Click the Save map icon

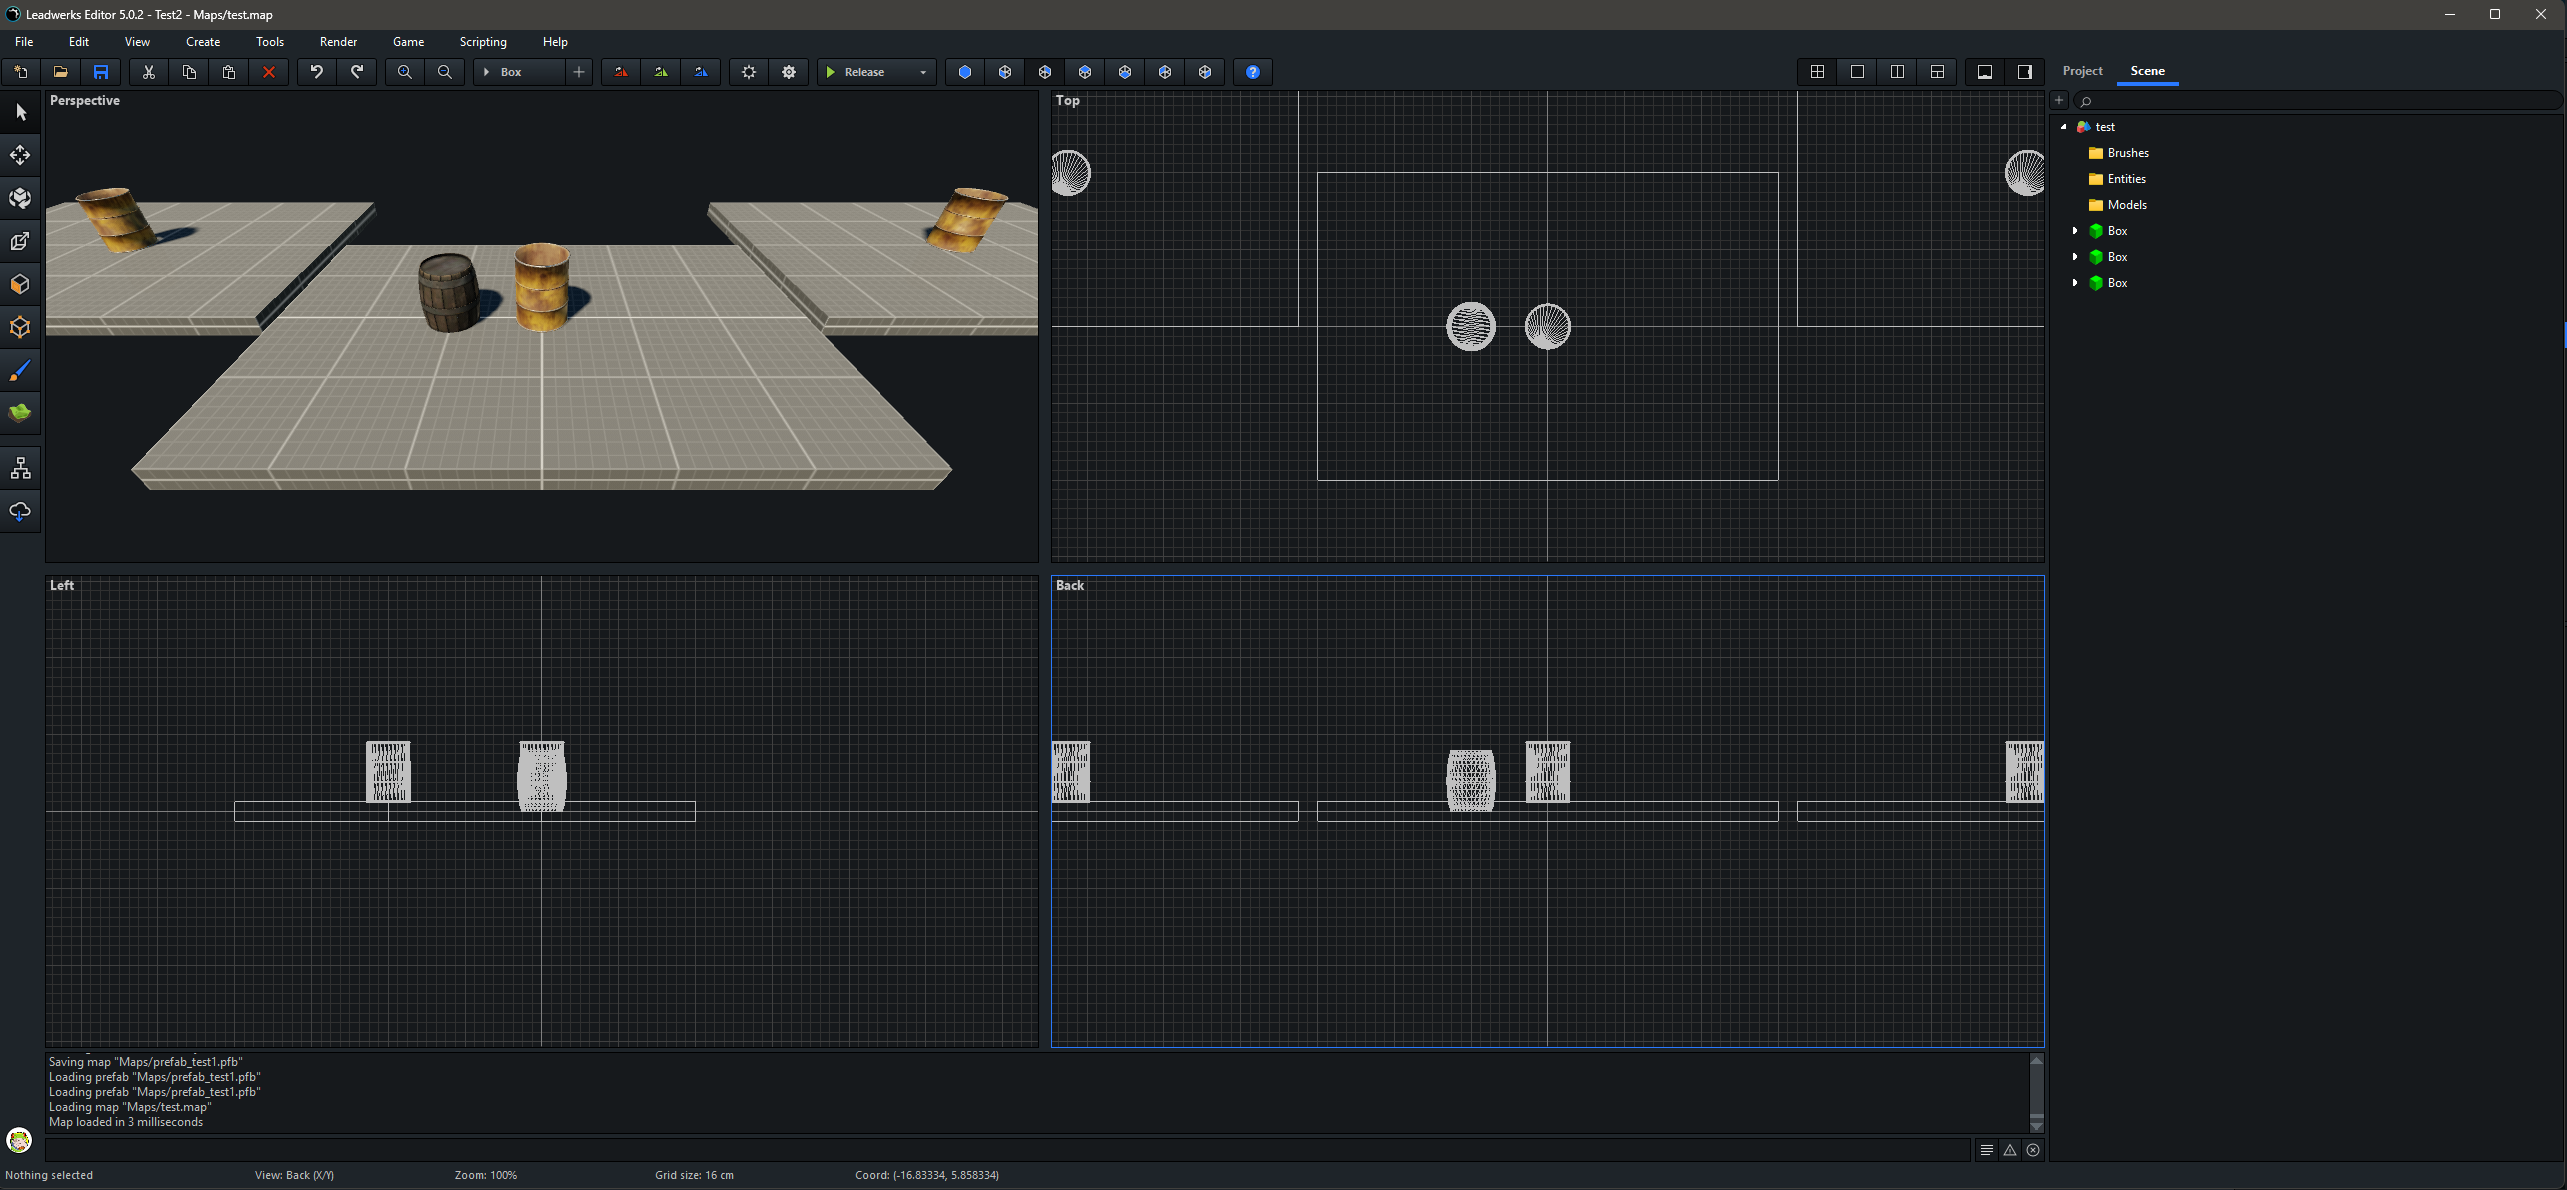(100, 72)
